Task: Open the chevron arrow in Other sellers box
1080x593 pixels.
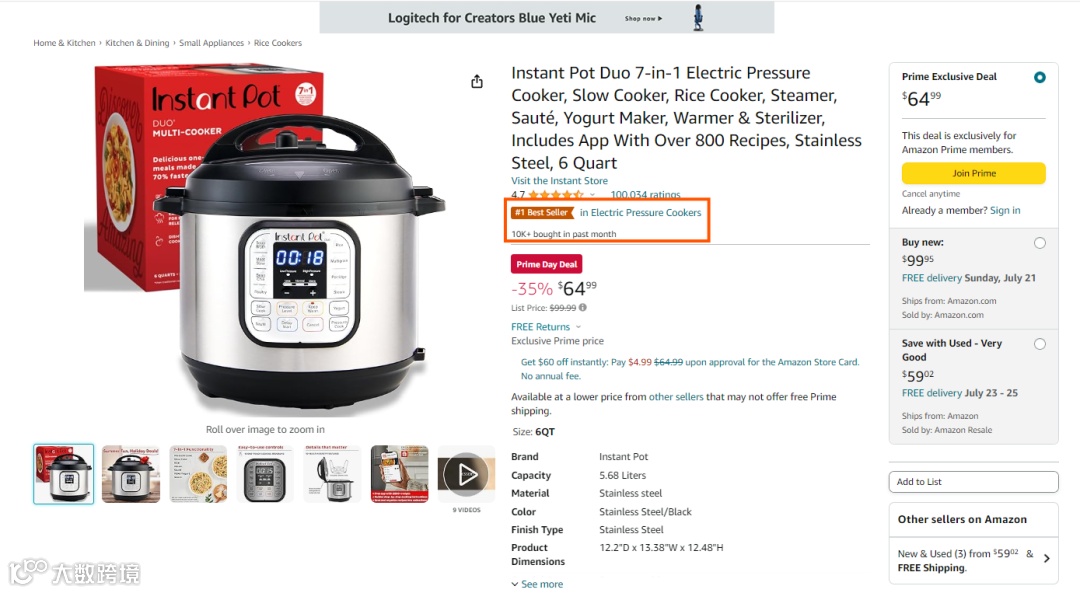Action: (x=1046, y=559)
